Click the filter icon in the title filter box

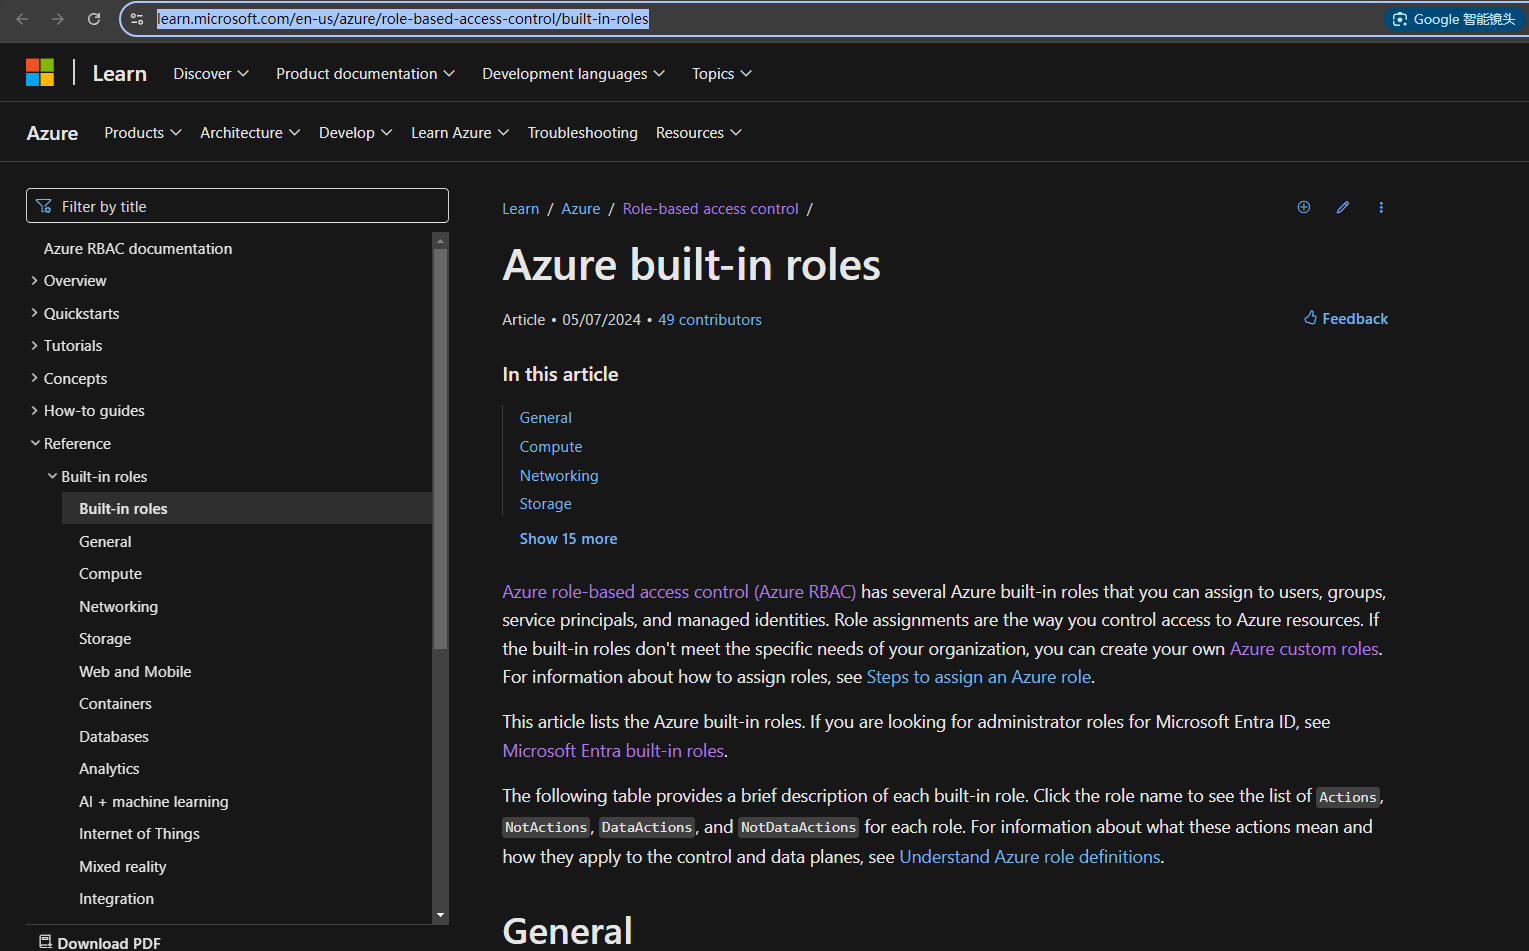(x=44, y=206)
